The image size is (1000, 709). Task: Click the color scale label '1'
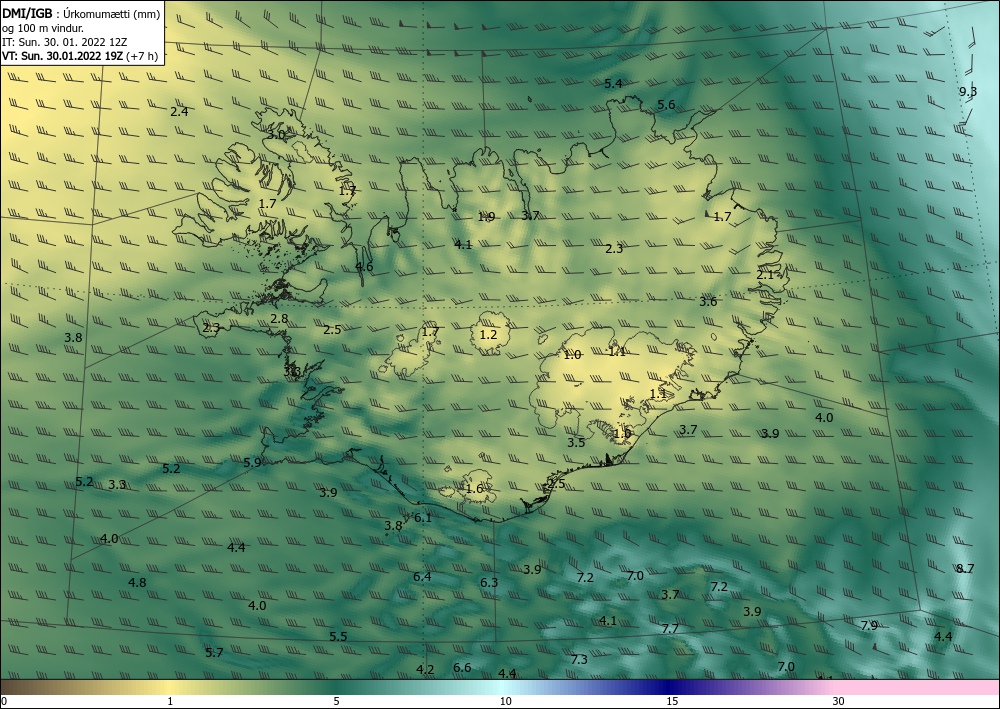[x=170, y=701]
